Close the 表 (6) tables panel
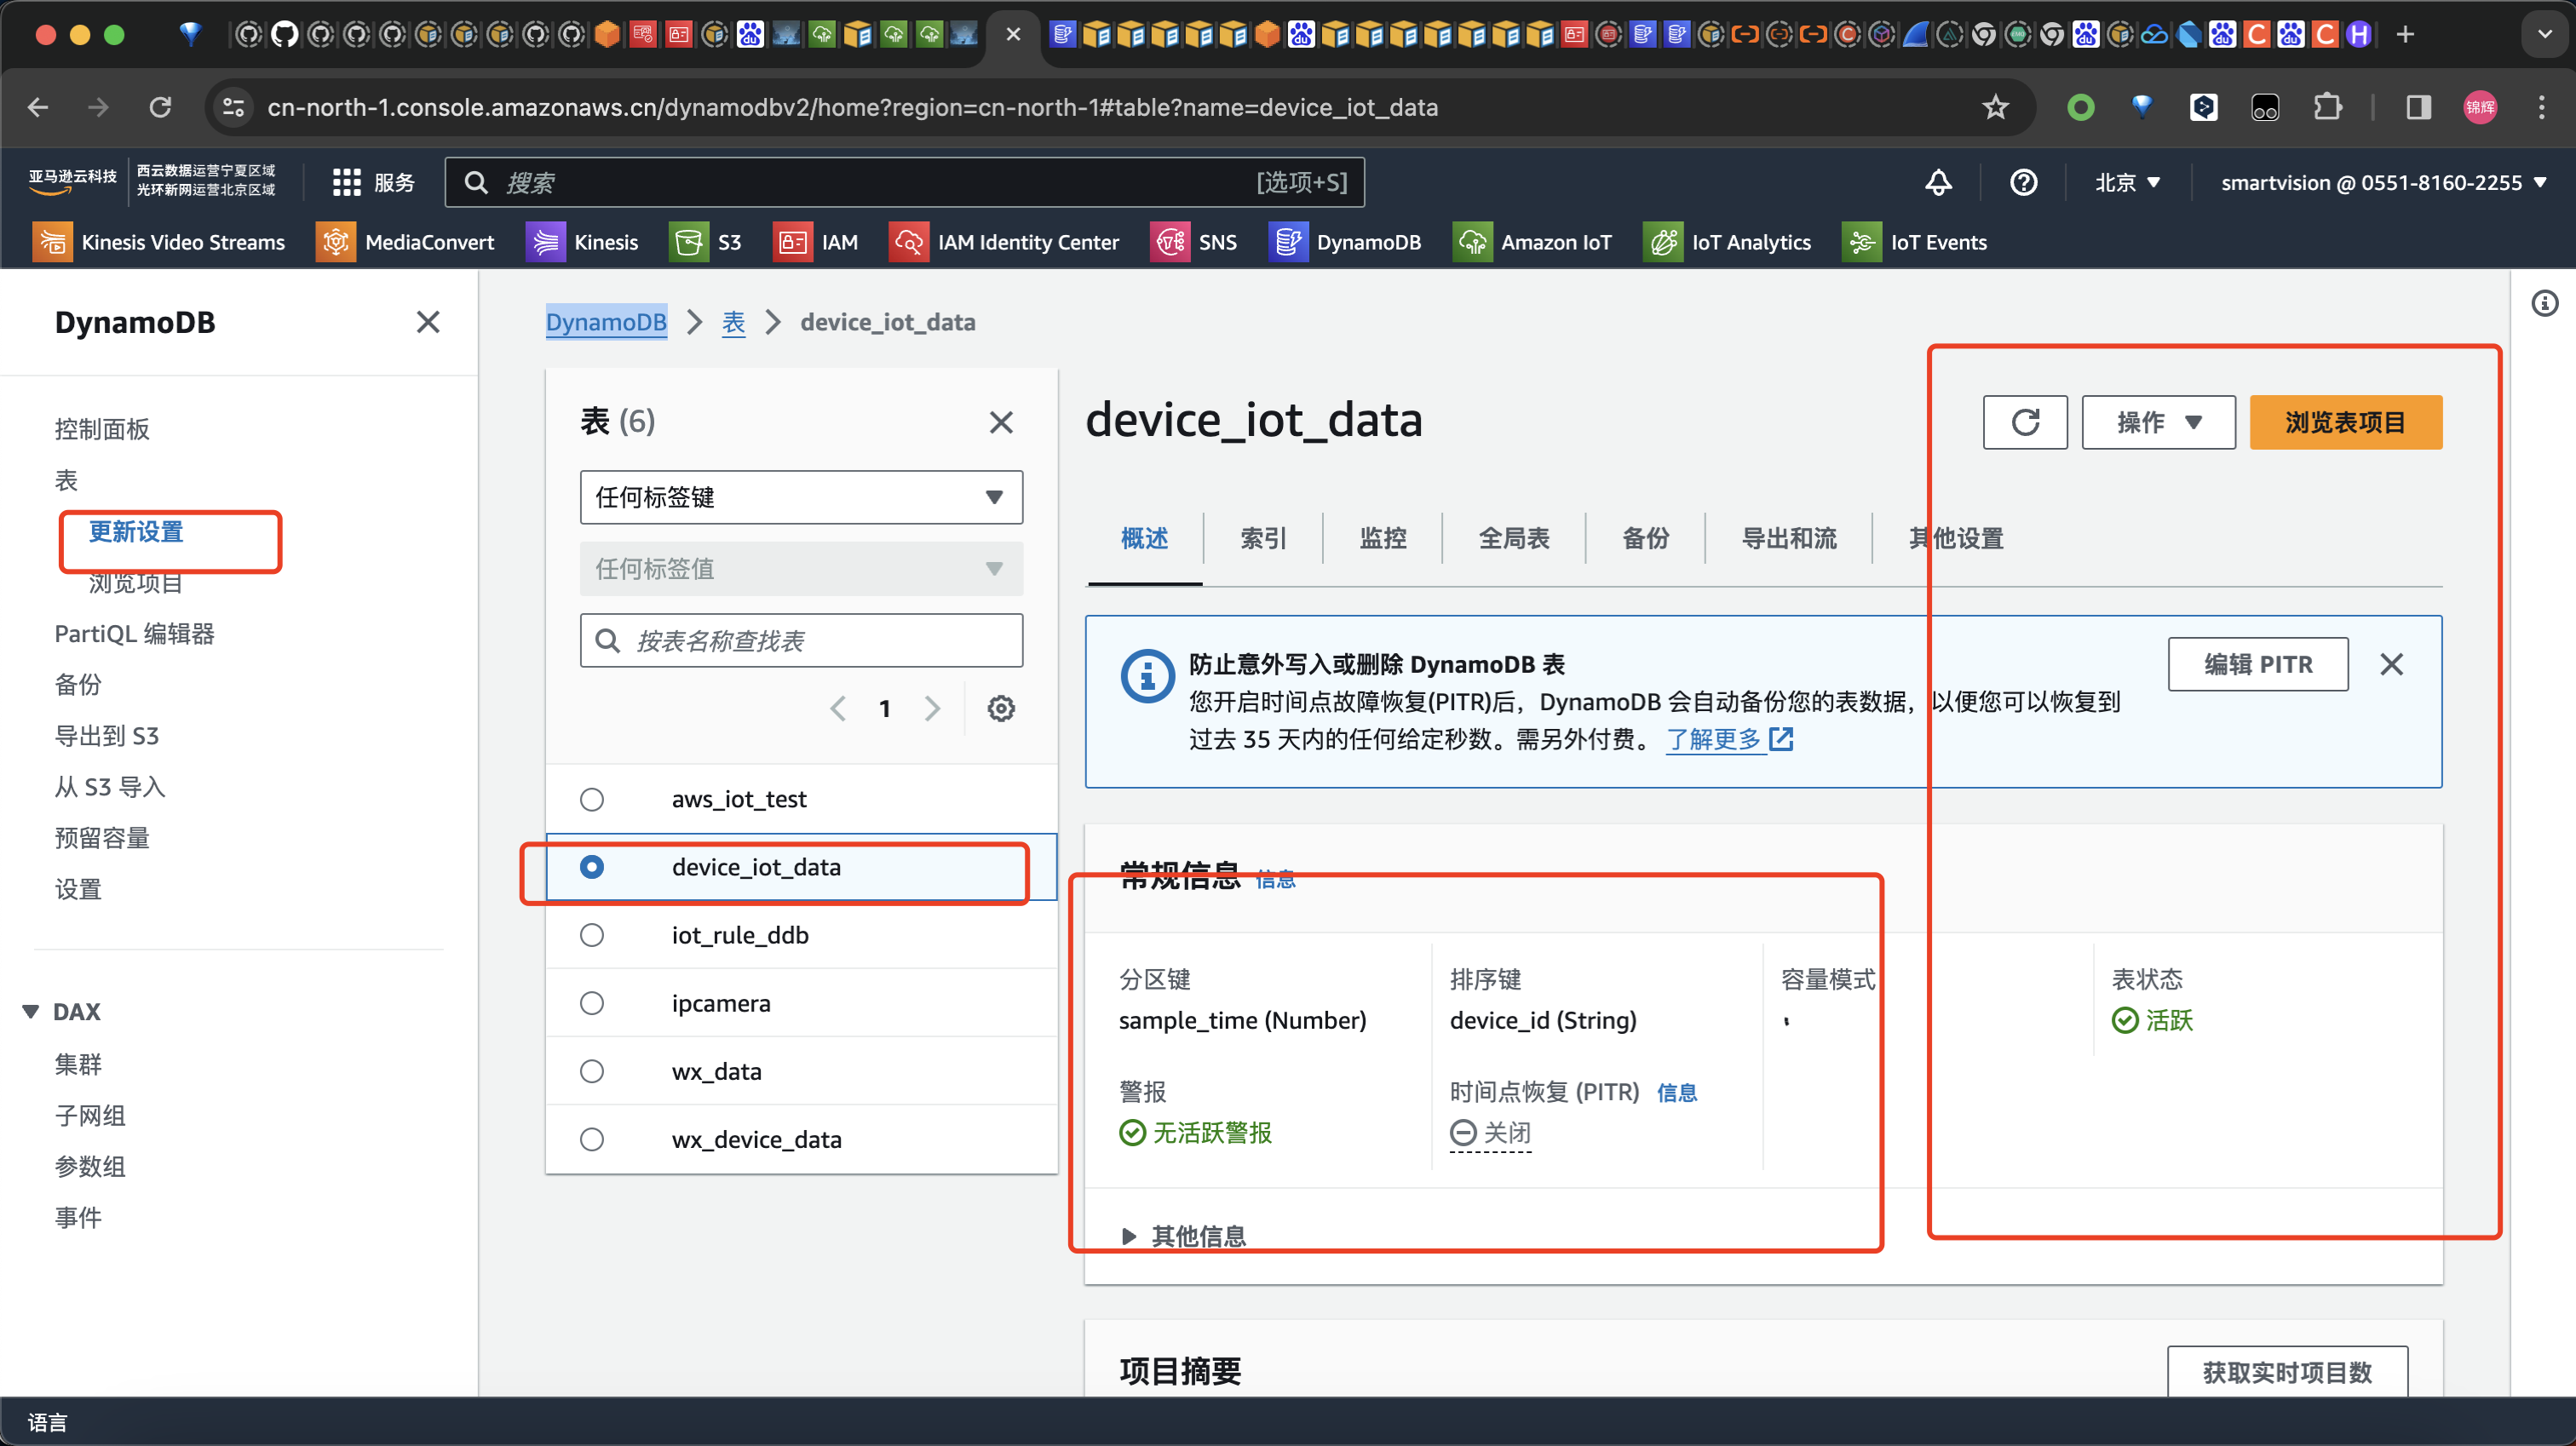2576x1446 pixels. 1001,422
